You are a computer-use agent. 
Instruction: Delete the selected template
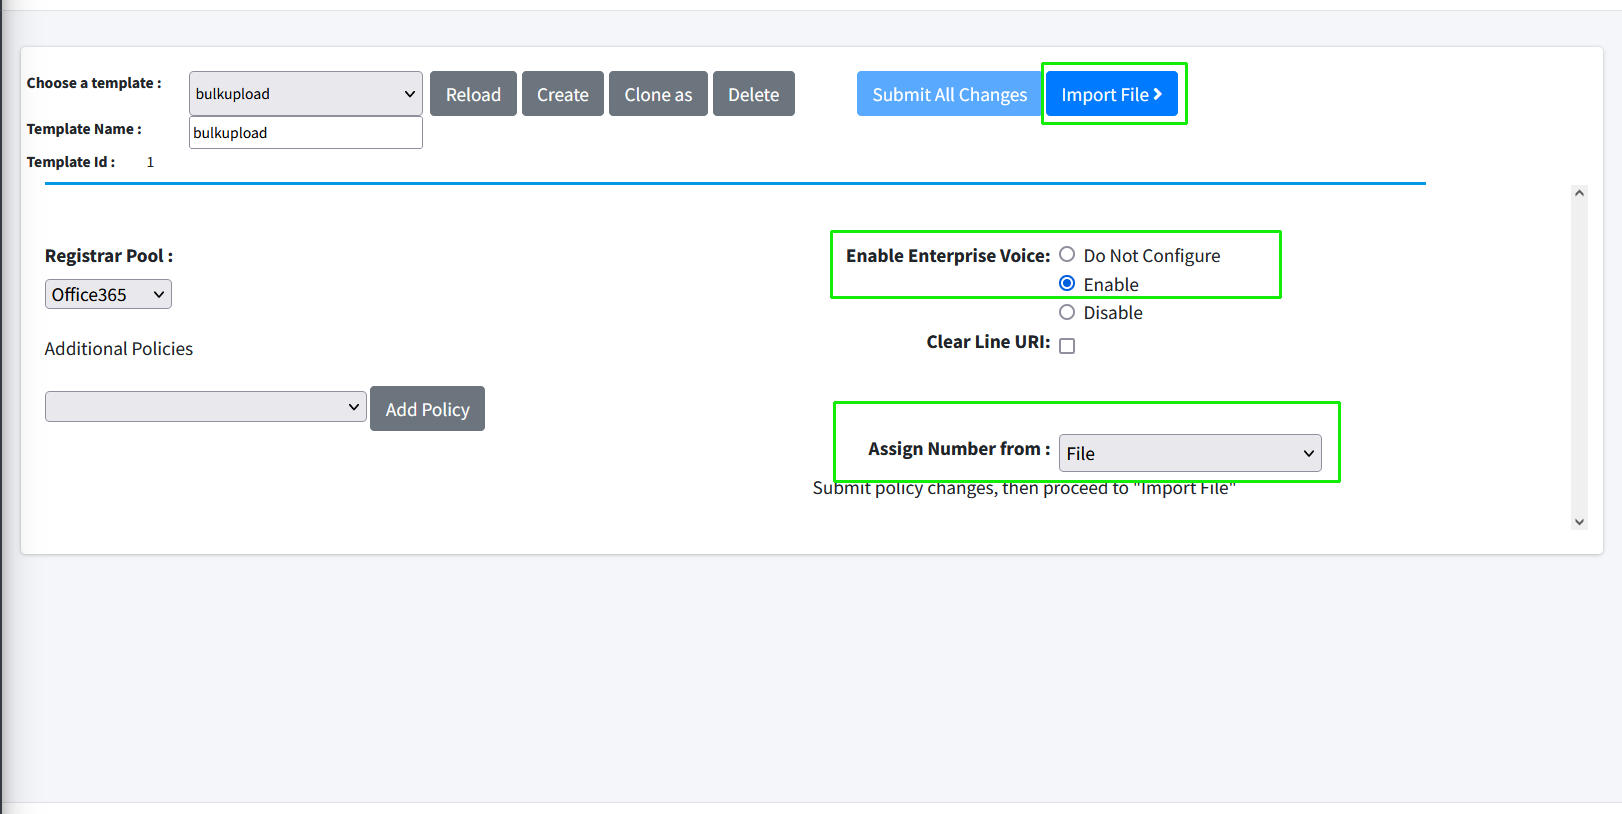[753, 94]
